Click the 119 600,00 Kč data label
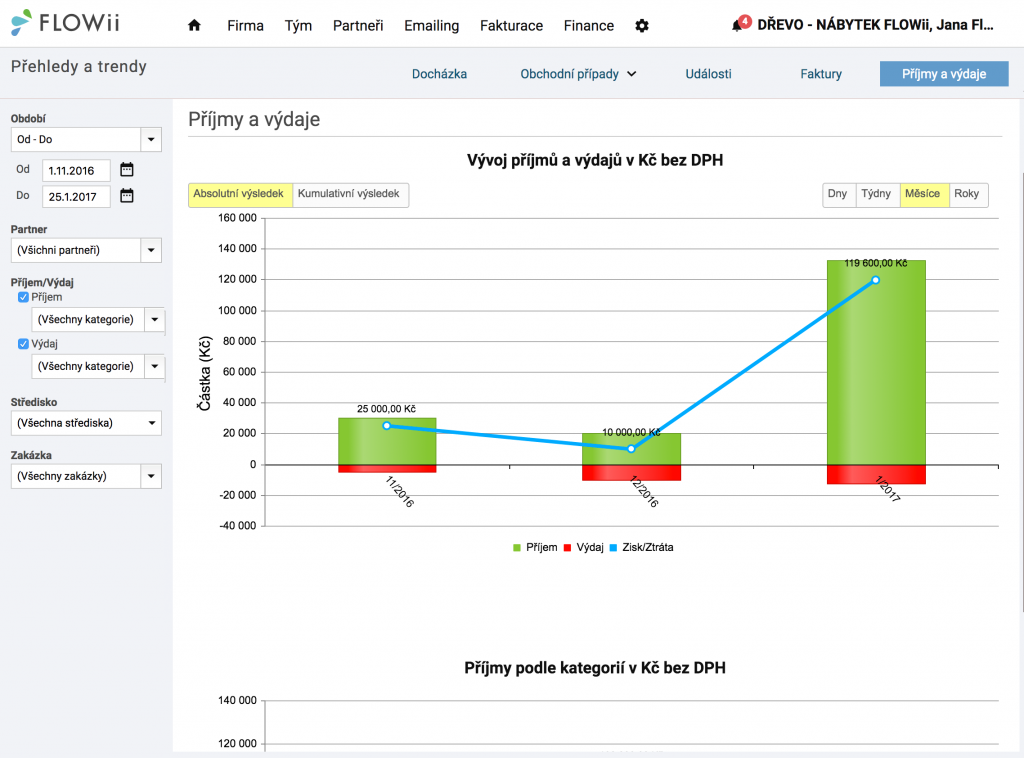Viewport: 1024px width, 758px height. [x=876, y=263]
